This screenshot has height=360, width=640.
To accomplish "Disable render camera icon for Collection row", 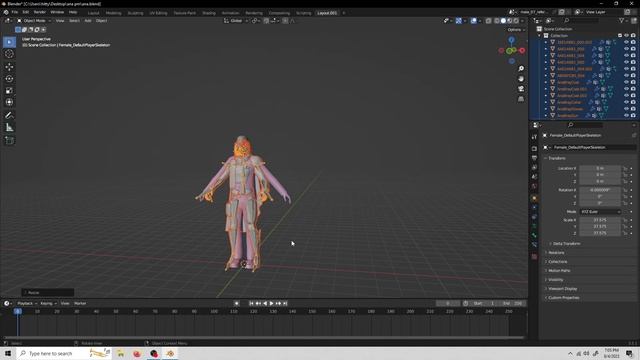I will point(633,36).
